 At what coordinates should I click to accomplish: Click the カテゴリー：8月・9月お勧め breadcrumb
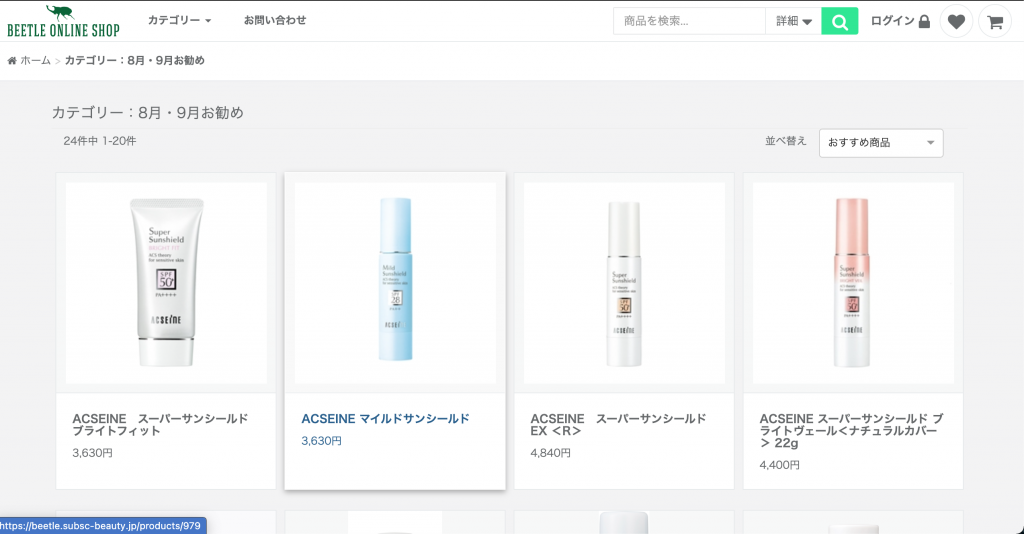[135, 61]
